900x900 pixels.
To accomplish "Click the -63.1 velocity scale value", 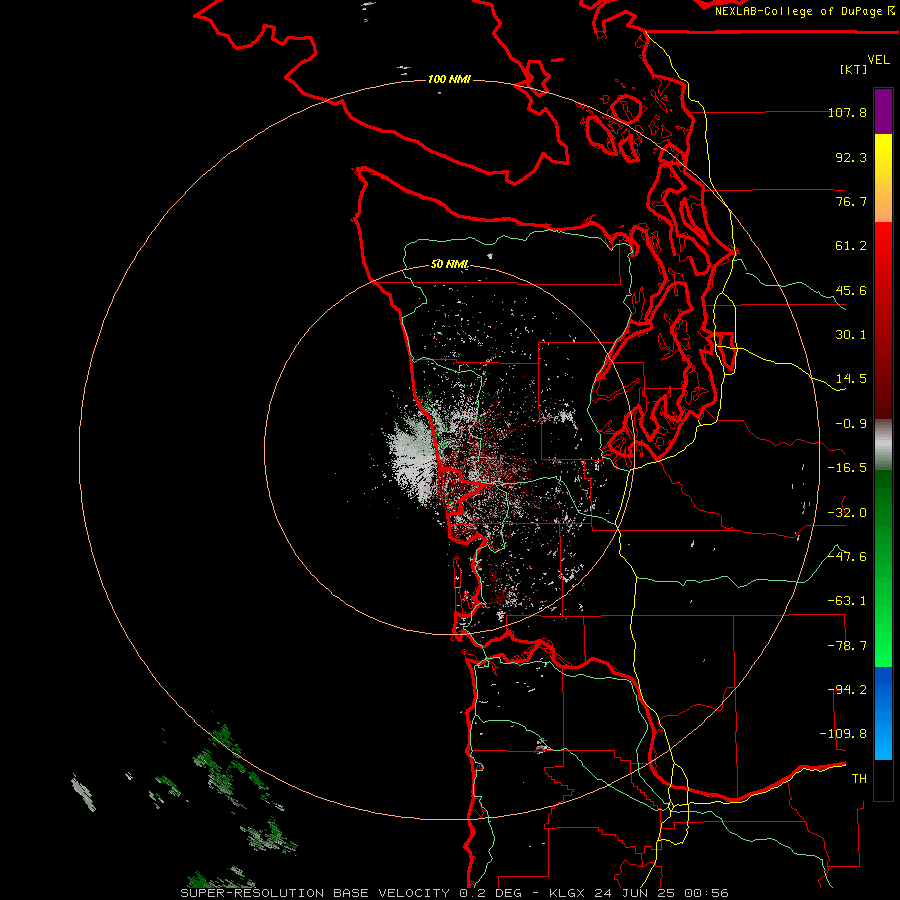I will click(847, 601).
